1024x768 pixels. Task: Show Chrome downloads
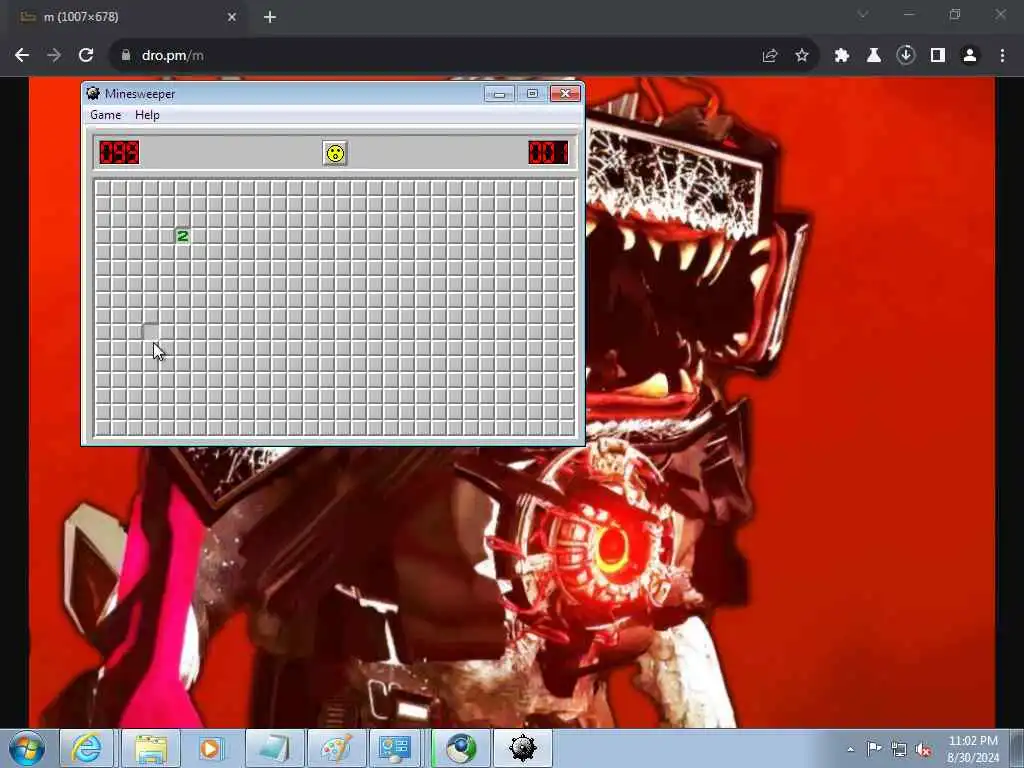906,55
